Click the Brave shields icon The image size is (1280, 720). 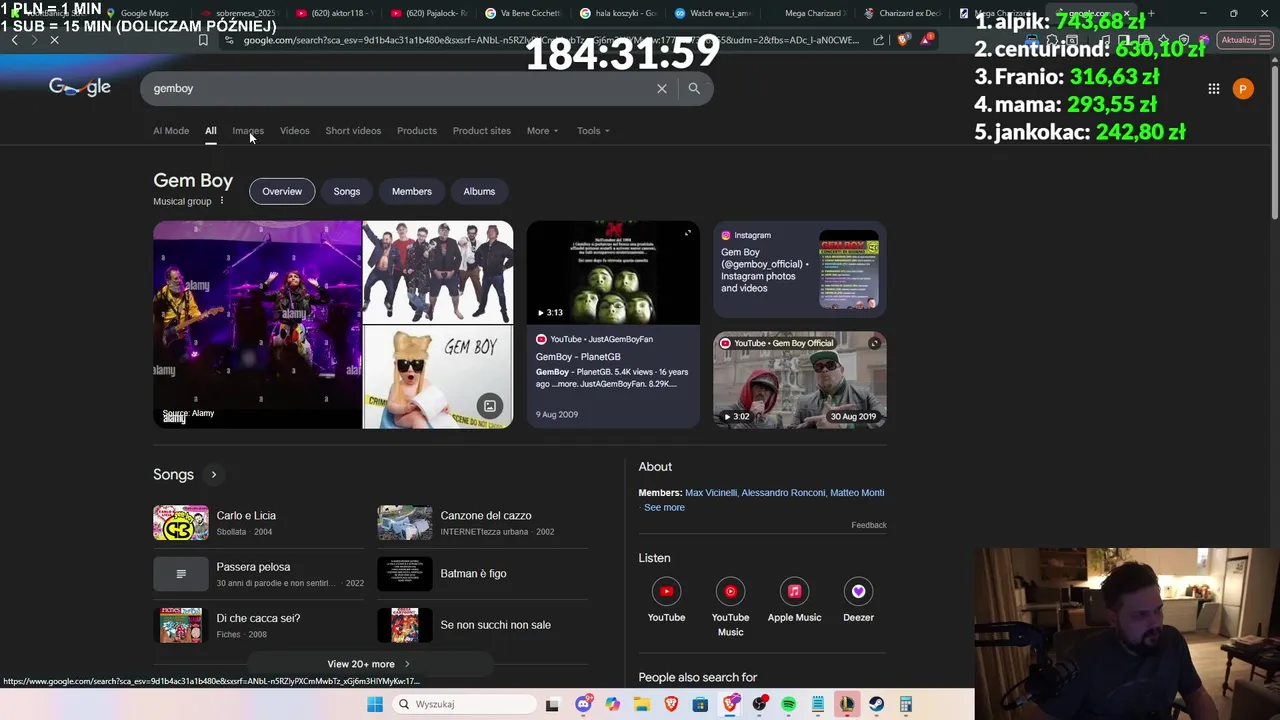coord(903,40)
